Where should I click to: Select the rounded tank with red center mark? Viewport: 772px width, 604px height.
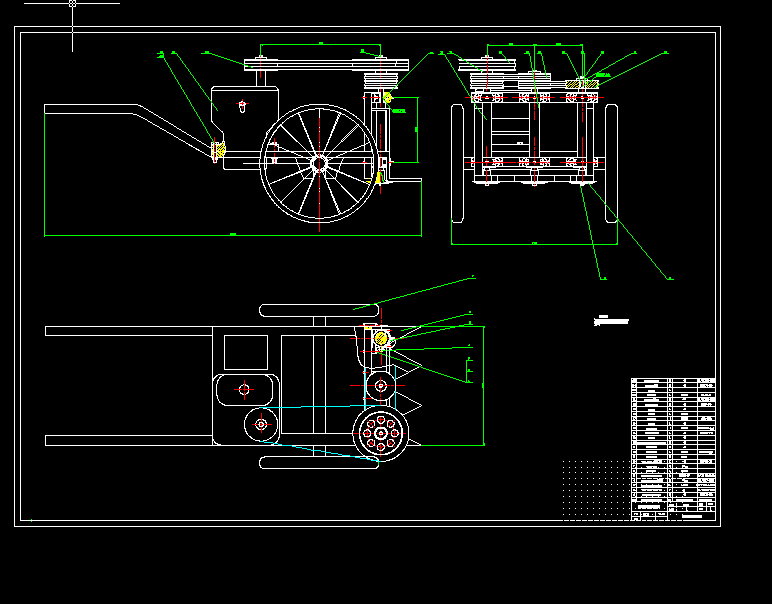point(245,390)
